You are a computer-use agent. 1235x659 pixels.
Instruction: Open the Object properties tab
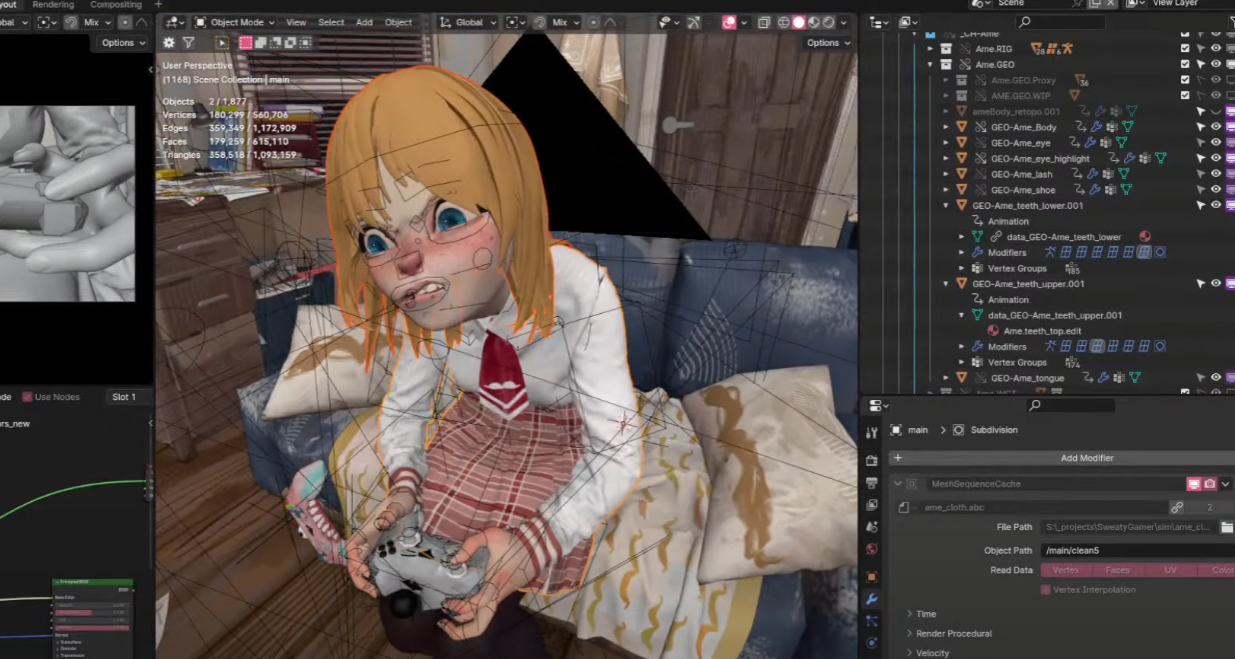(871, 577)
